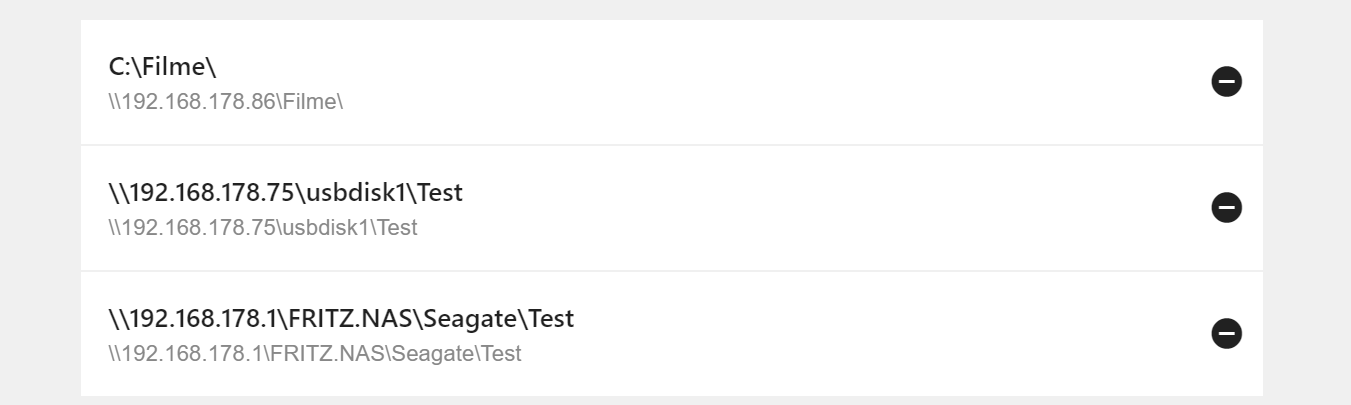Open the bold FRITZ.NAS\Seagate\Test heading
Image resolution: width=1351 pixels, height=405 pixels.
click(341, 318)
